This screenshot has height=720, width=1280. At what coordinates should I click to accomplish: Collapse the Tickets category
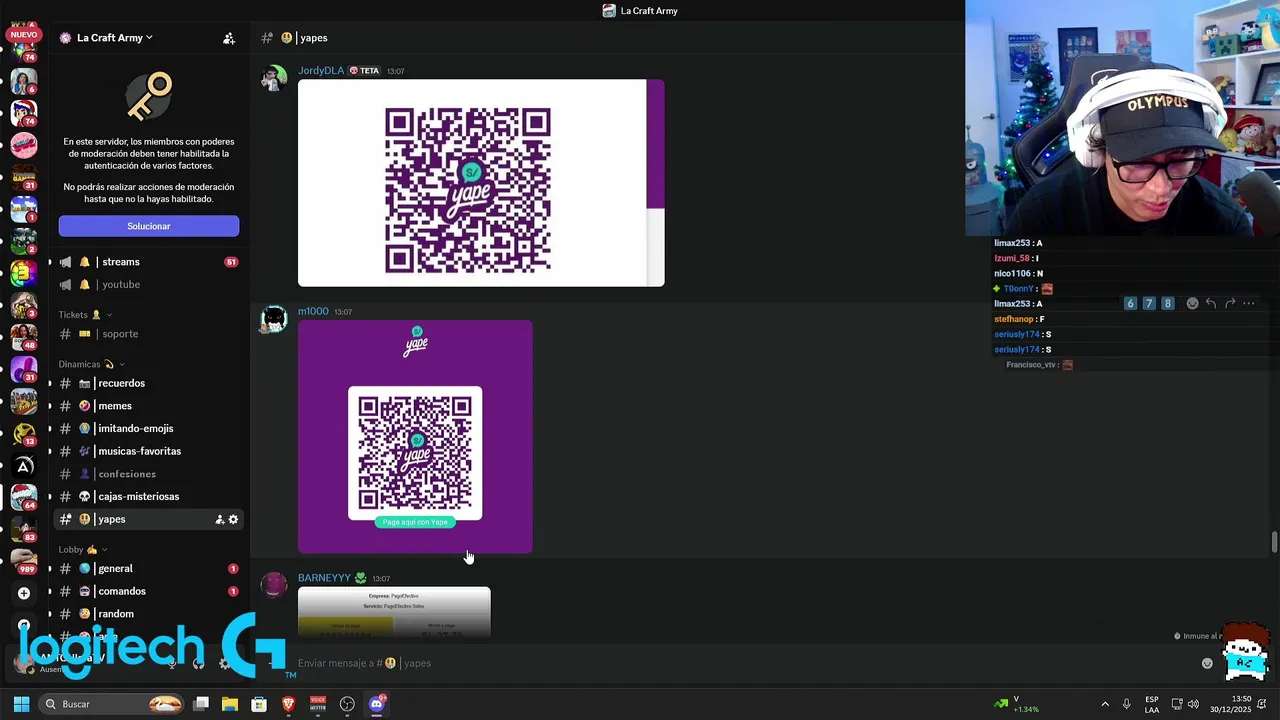point(85,314)
